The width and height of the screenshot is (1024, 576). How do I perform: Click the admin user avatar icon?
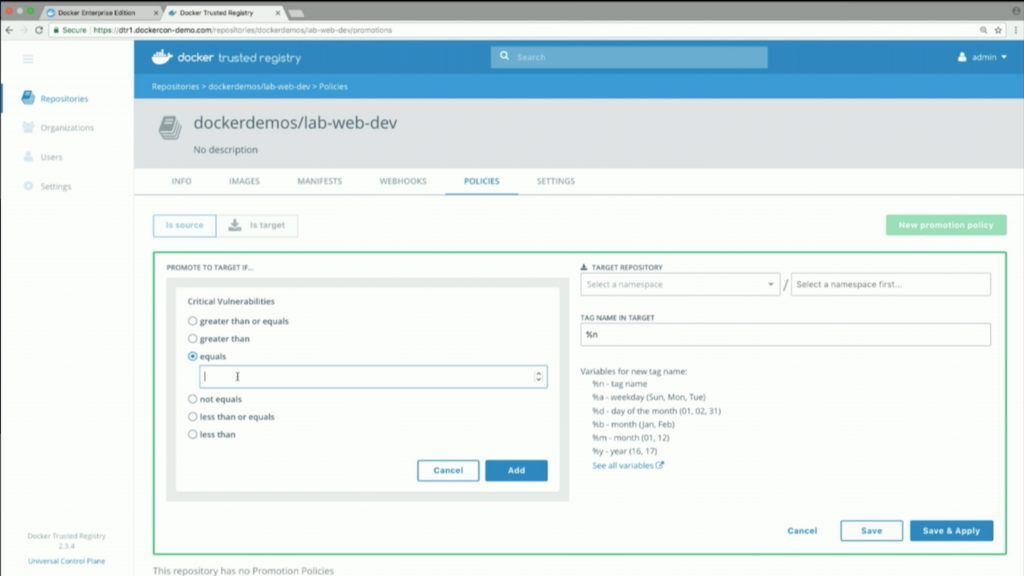click(x=962, y=57)
